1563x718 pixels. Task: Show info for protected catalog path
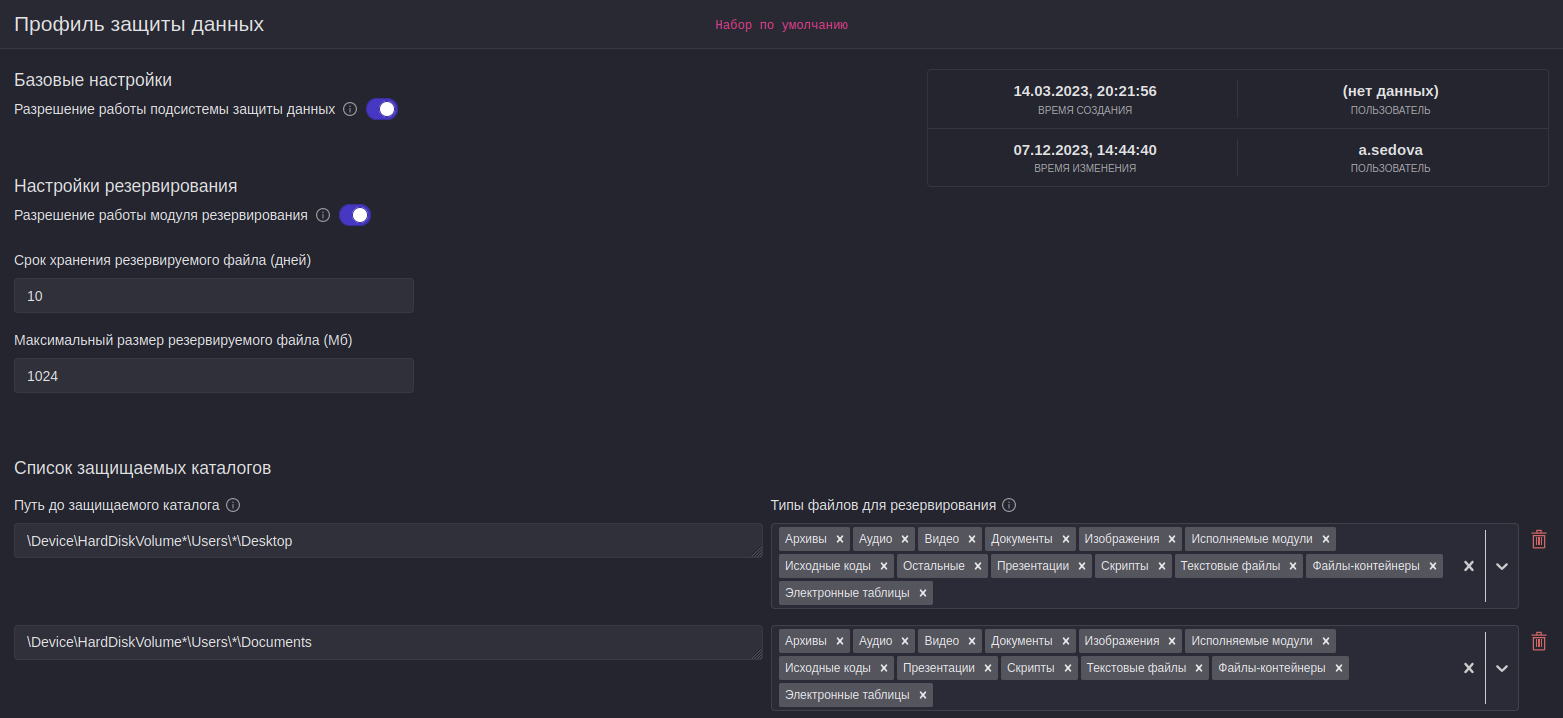(233, 505)
